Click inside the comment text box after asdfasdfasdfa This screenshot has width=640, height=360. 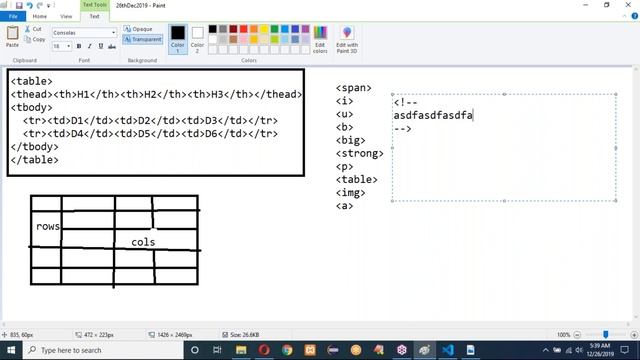pyautogui.click(x=473, y=116)
